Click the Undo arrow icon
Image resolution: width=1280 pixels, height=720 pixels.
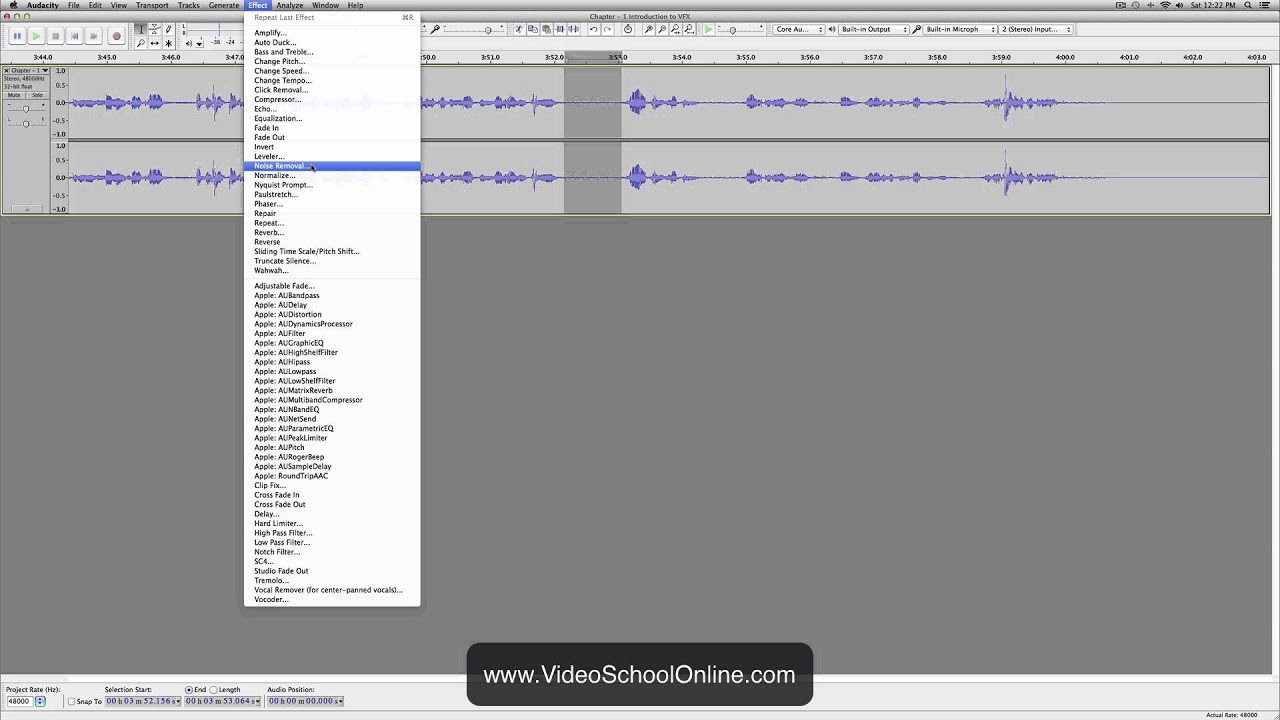coord(594,29)
